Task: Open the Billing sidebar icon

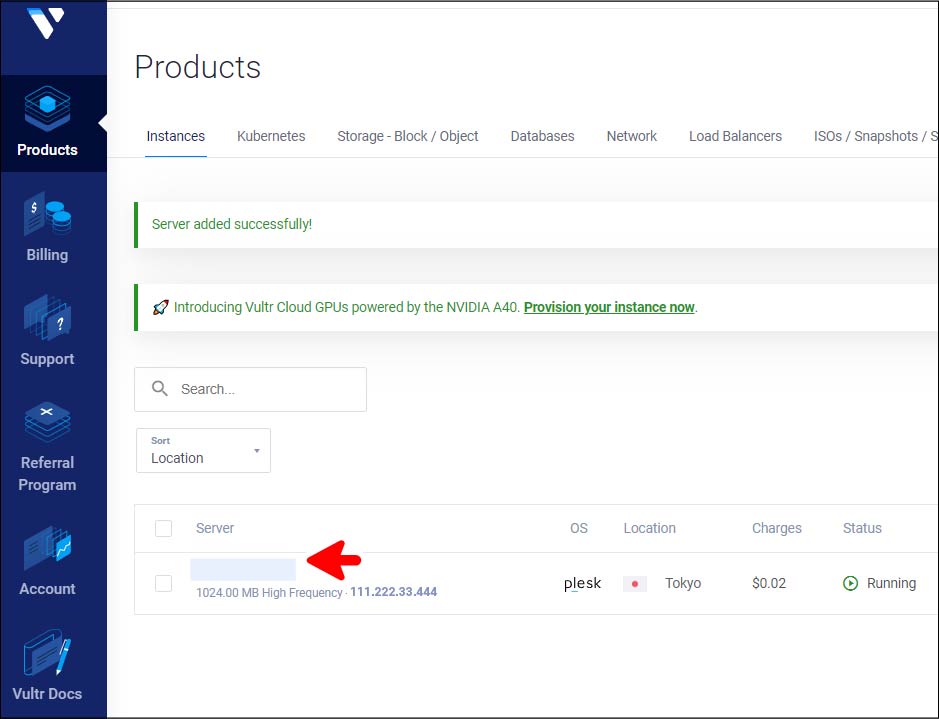Action: pyautogui.click(x=47, y=214)
